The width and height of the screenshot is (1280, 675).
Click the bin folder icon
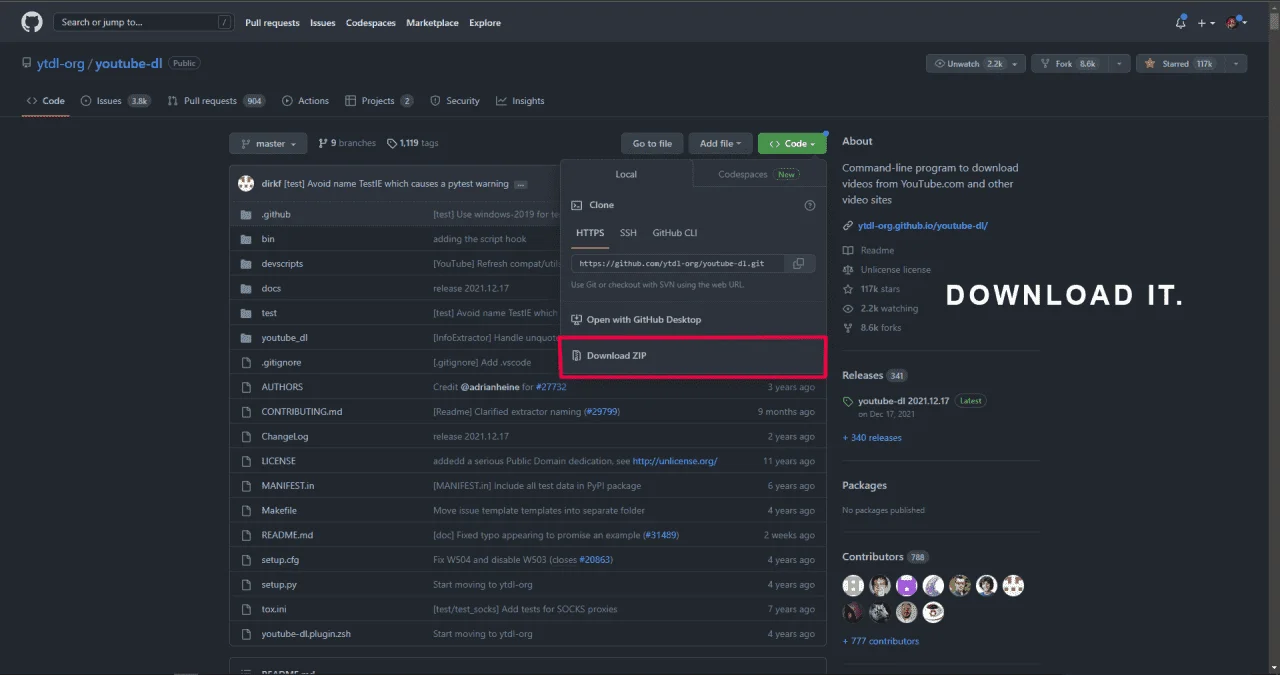[x=245, y=239]
